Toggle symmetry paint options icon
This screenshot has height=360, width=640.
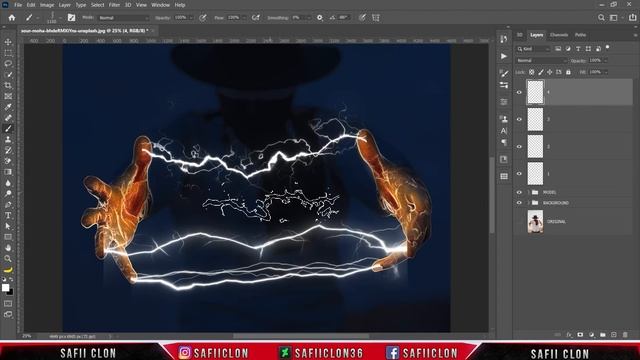(x=376, y=18)
